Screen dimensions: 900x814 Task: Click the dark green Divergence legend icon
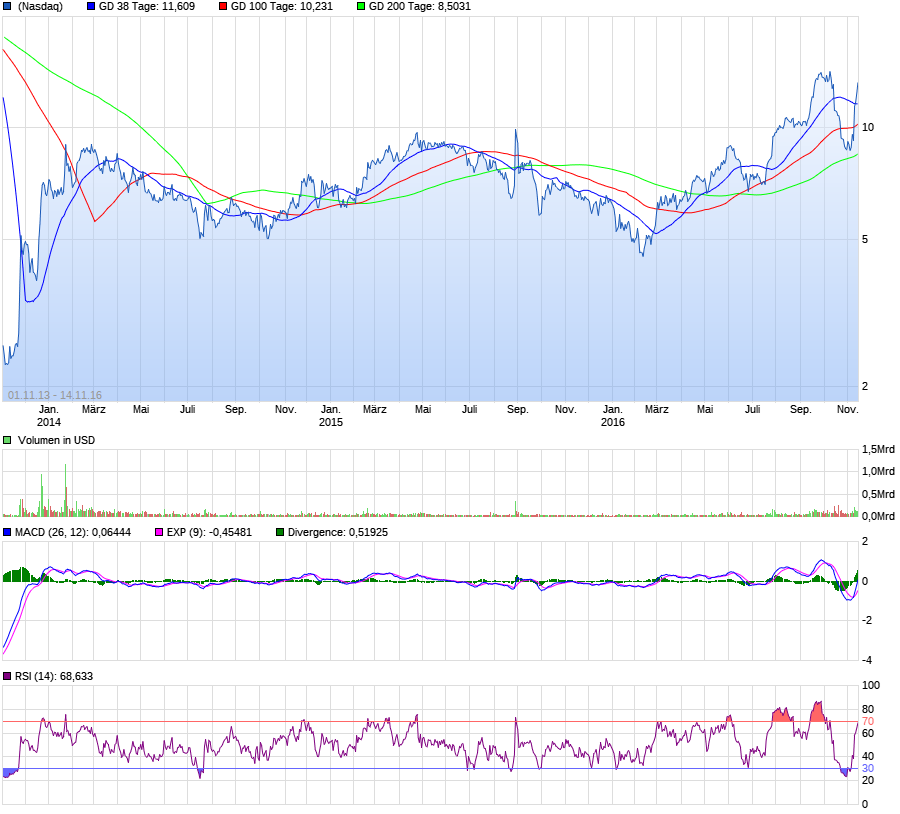pos(280,532)
